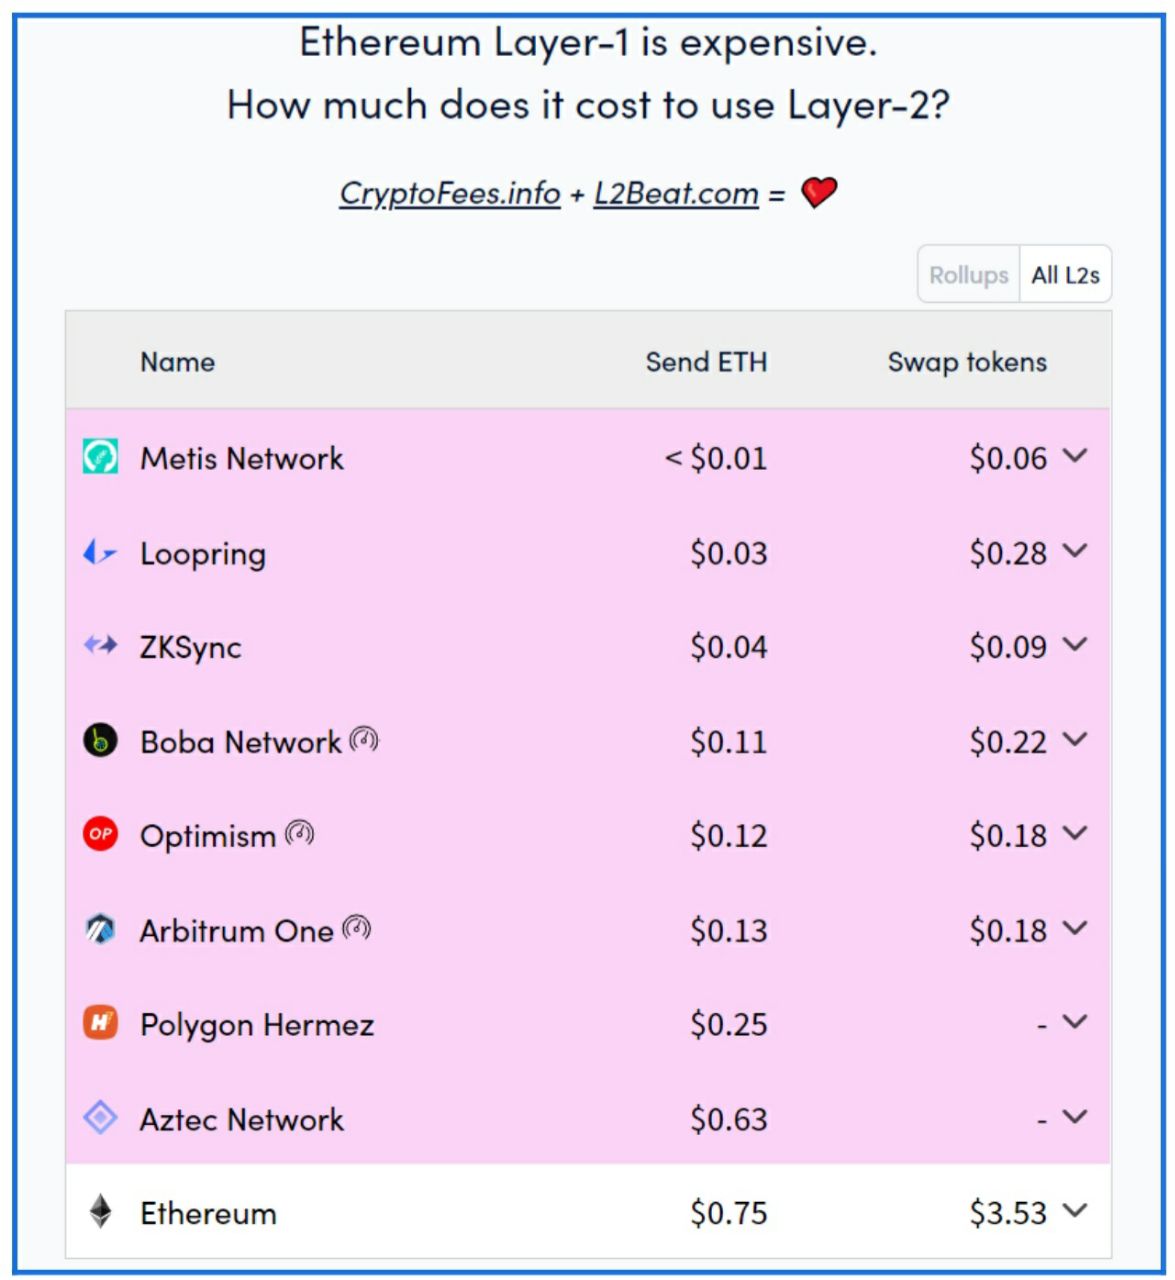
Task: Click the black Ethereum logo icon
Action: (100, 1212)
